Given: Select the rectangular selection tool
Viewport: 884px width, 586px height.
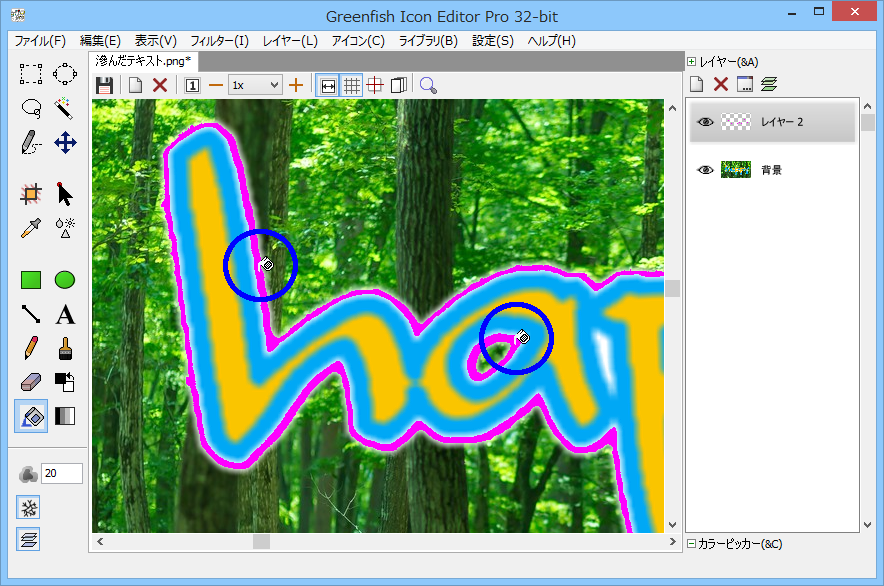Looking at the screenshot, I should coord(31,73).
